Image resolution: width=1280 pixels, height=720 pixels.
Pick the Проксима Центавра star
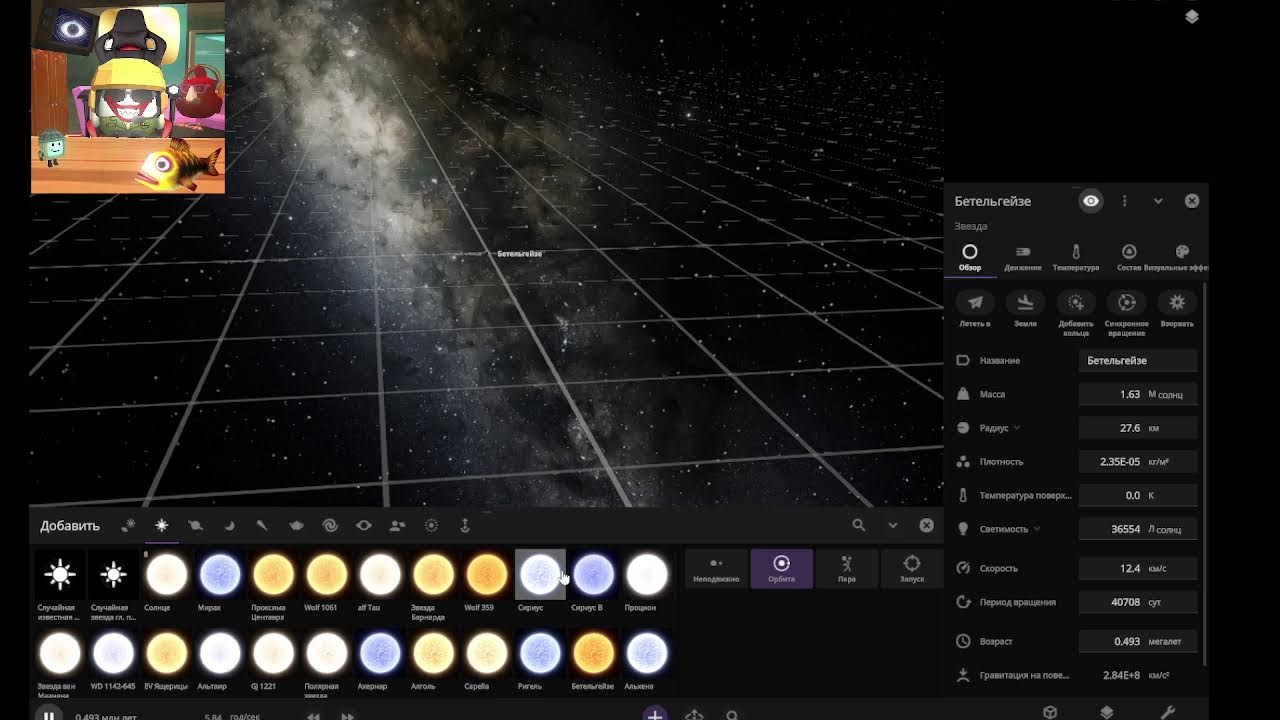[x=273, y=575]
